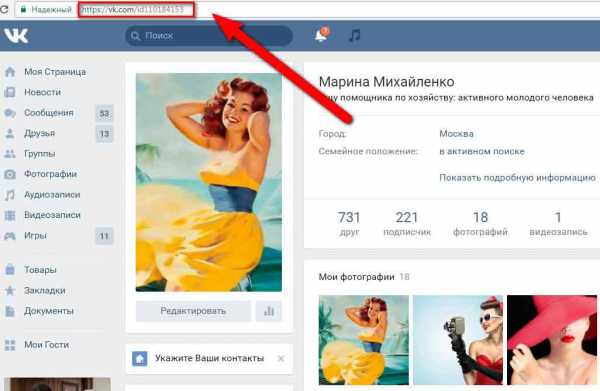This screenshot has width=600, height=391.
Task: Click the bag icon beside Товары
Action: (x=10, y=270)
